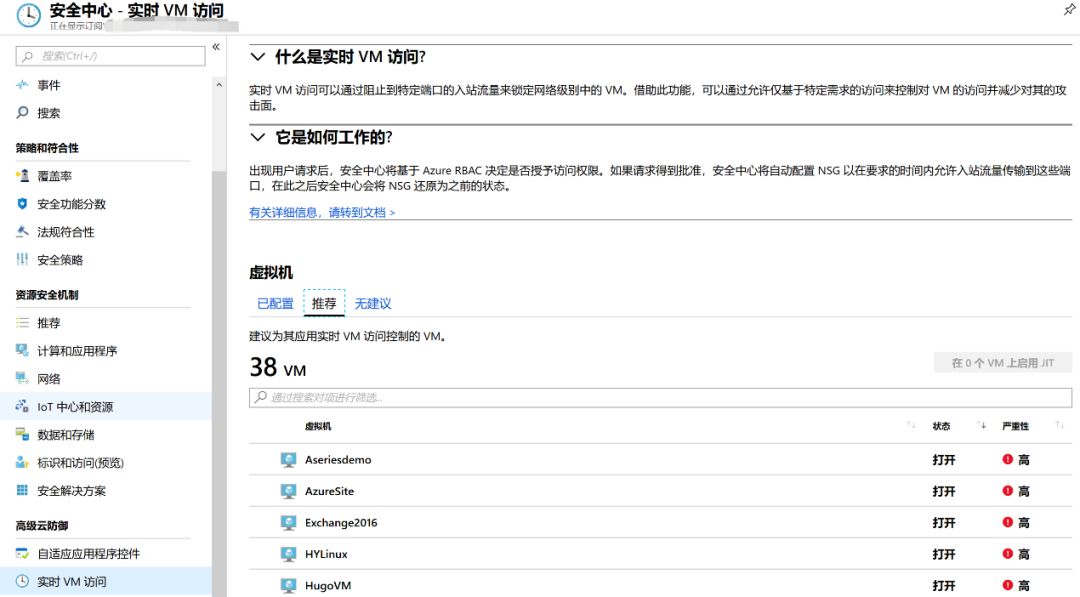This screenshot has width=1080, height=597.
Task: Pin the blade with the pin icon
Action: (x=1069, y=9)
